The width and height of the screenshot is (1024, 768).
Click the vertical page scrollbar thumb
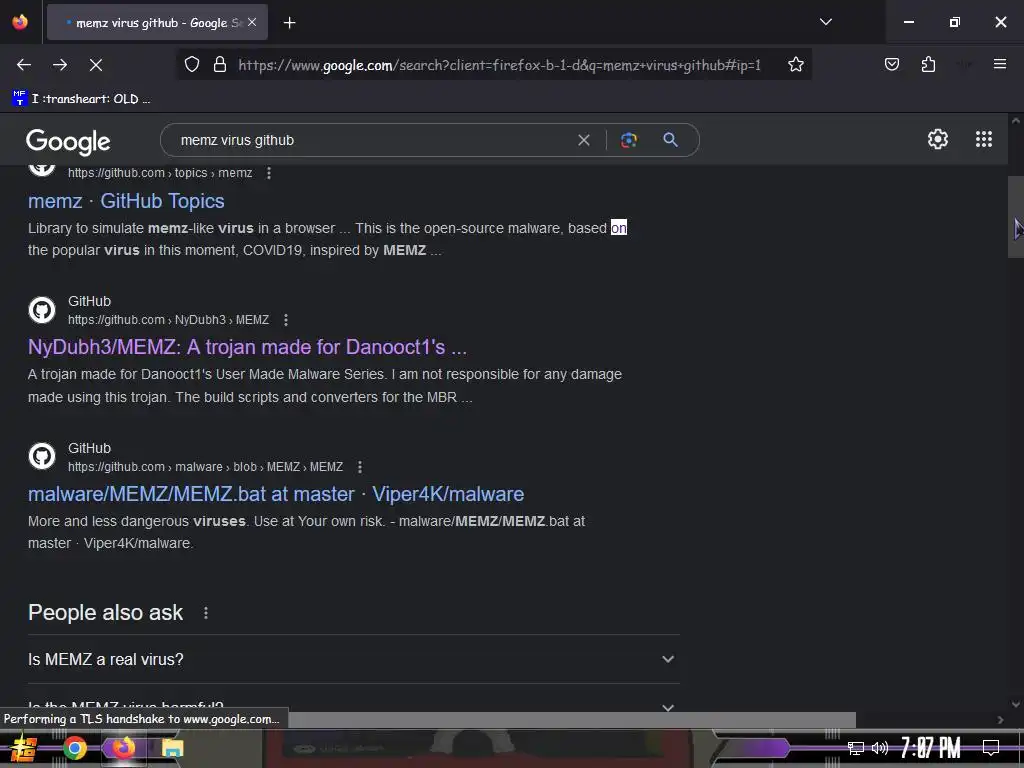pyautogui.click(x=1015, y=217)
